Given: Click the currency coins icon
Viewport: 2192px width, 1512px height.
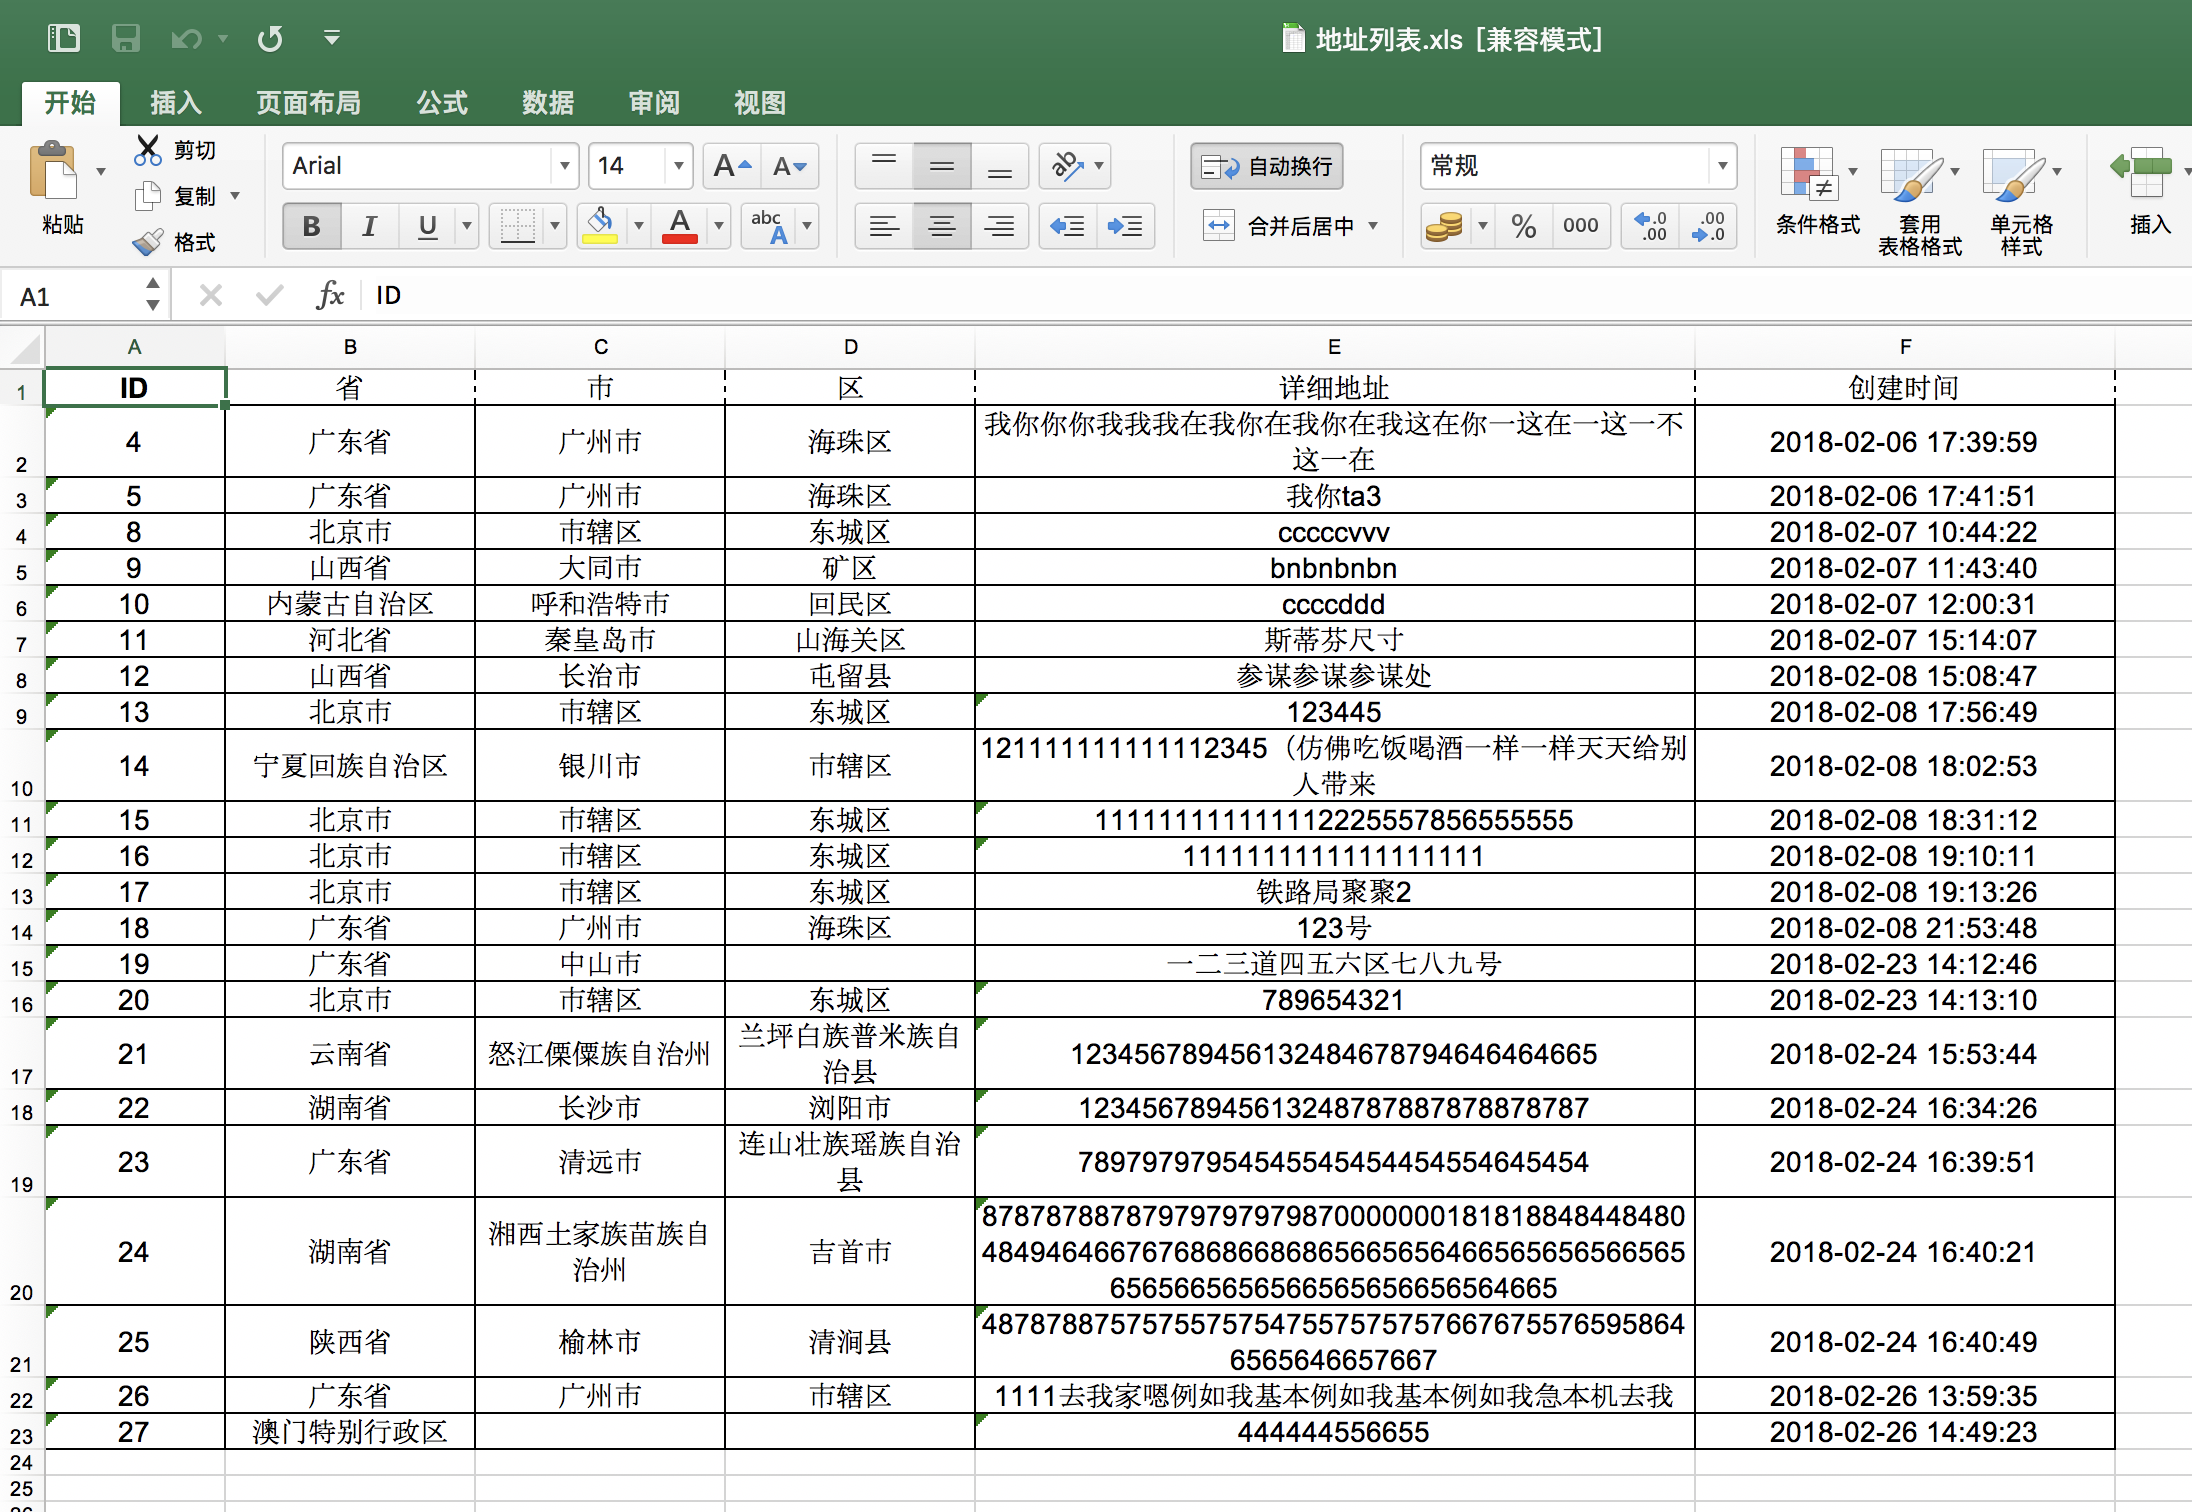Looking at the screenshot, I should coord(1444,226).
